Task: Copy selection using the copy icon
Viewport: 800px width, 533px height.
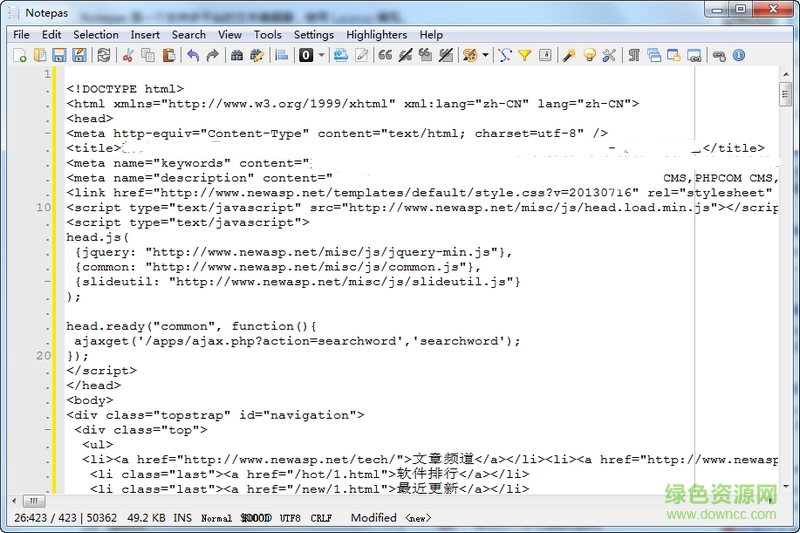Action: tap(148, 55)
